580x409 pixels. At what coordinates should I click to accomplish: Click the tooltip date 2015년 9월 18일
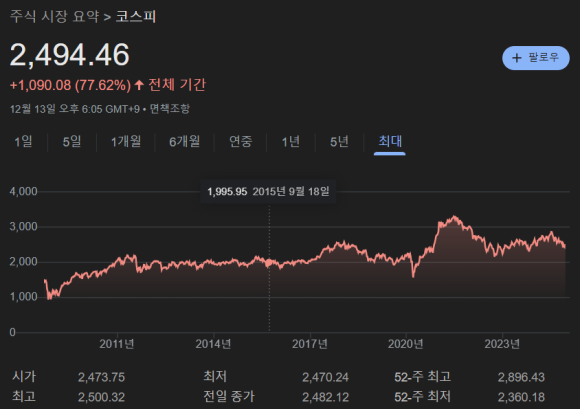tap(291, 192)
